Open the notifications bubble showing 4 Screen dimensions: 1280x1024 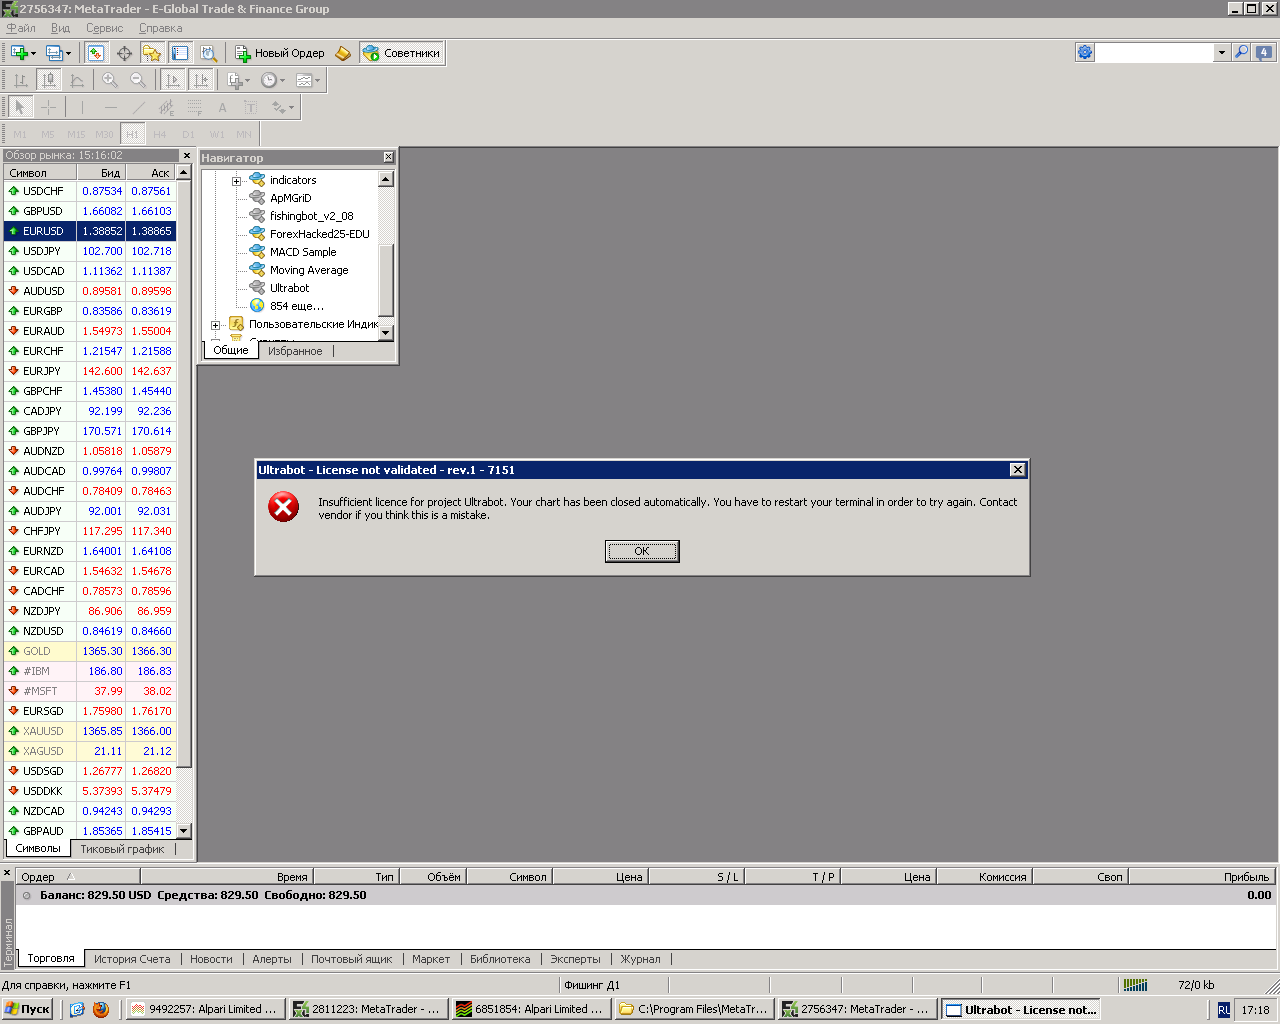click(1264, 52)
